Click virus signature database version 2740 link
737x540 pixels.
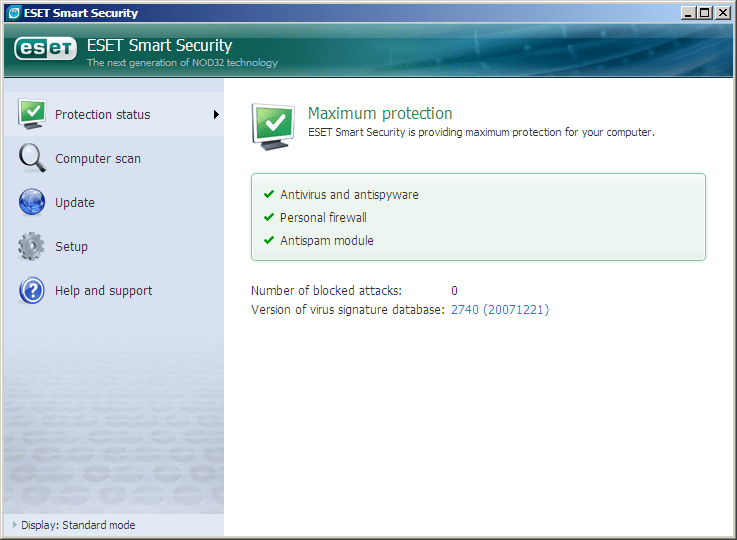pyautogui.click(x=500, y=310)
